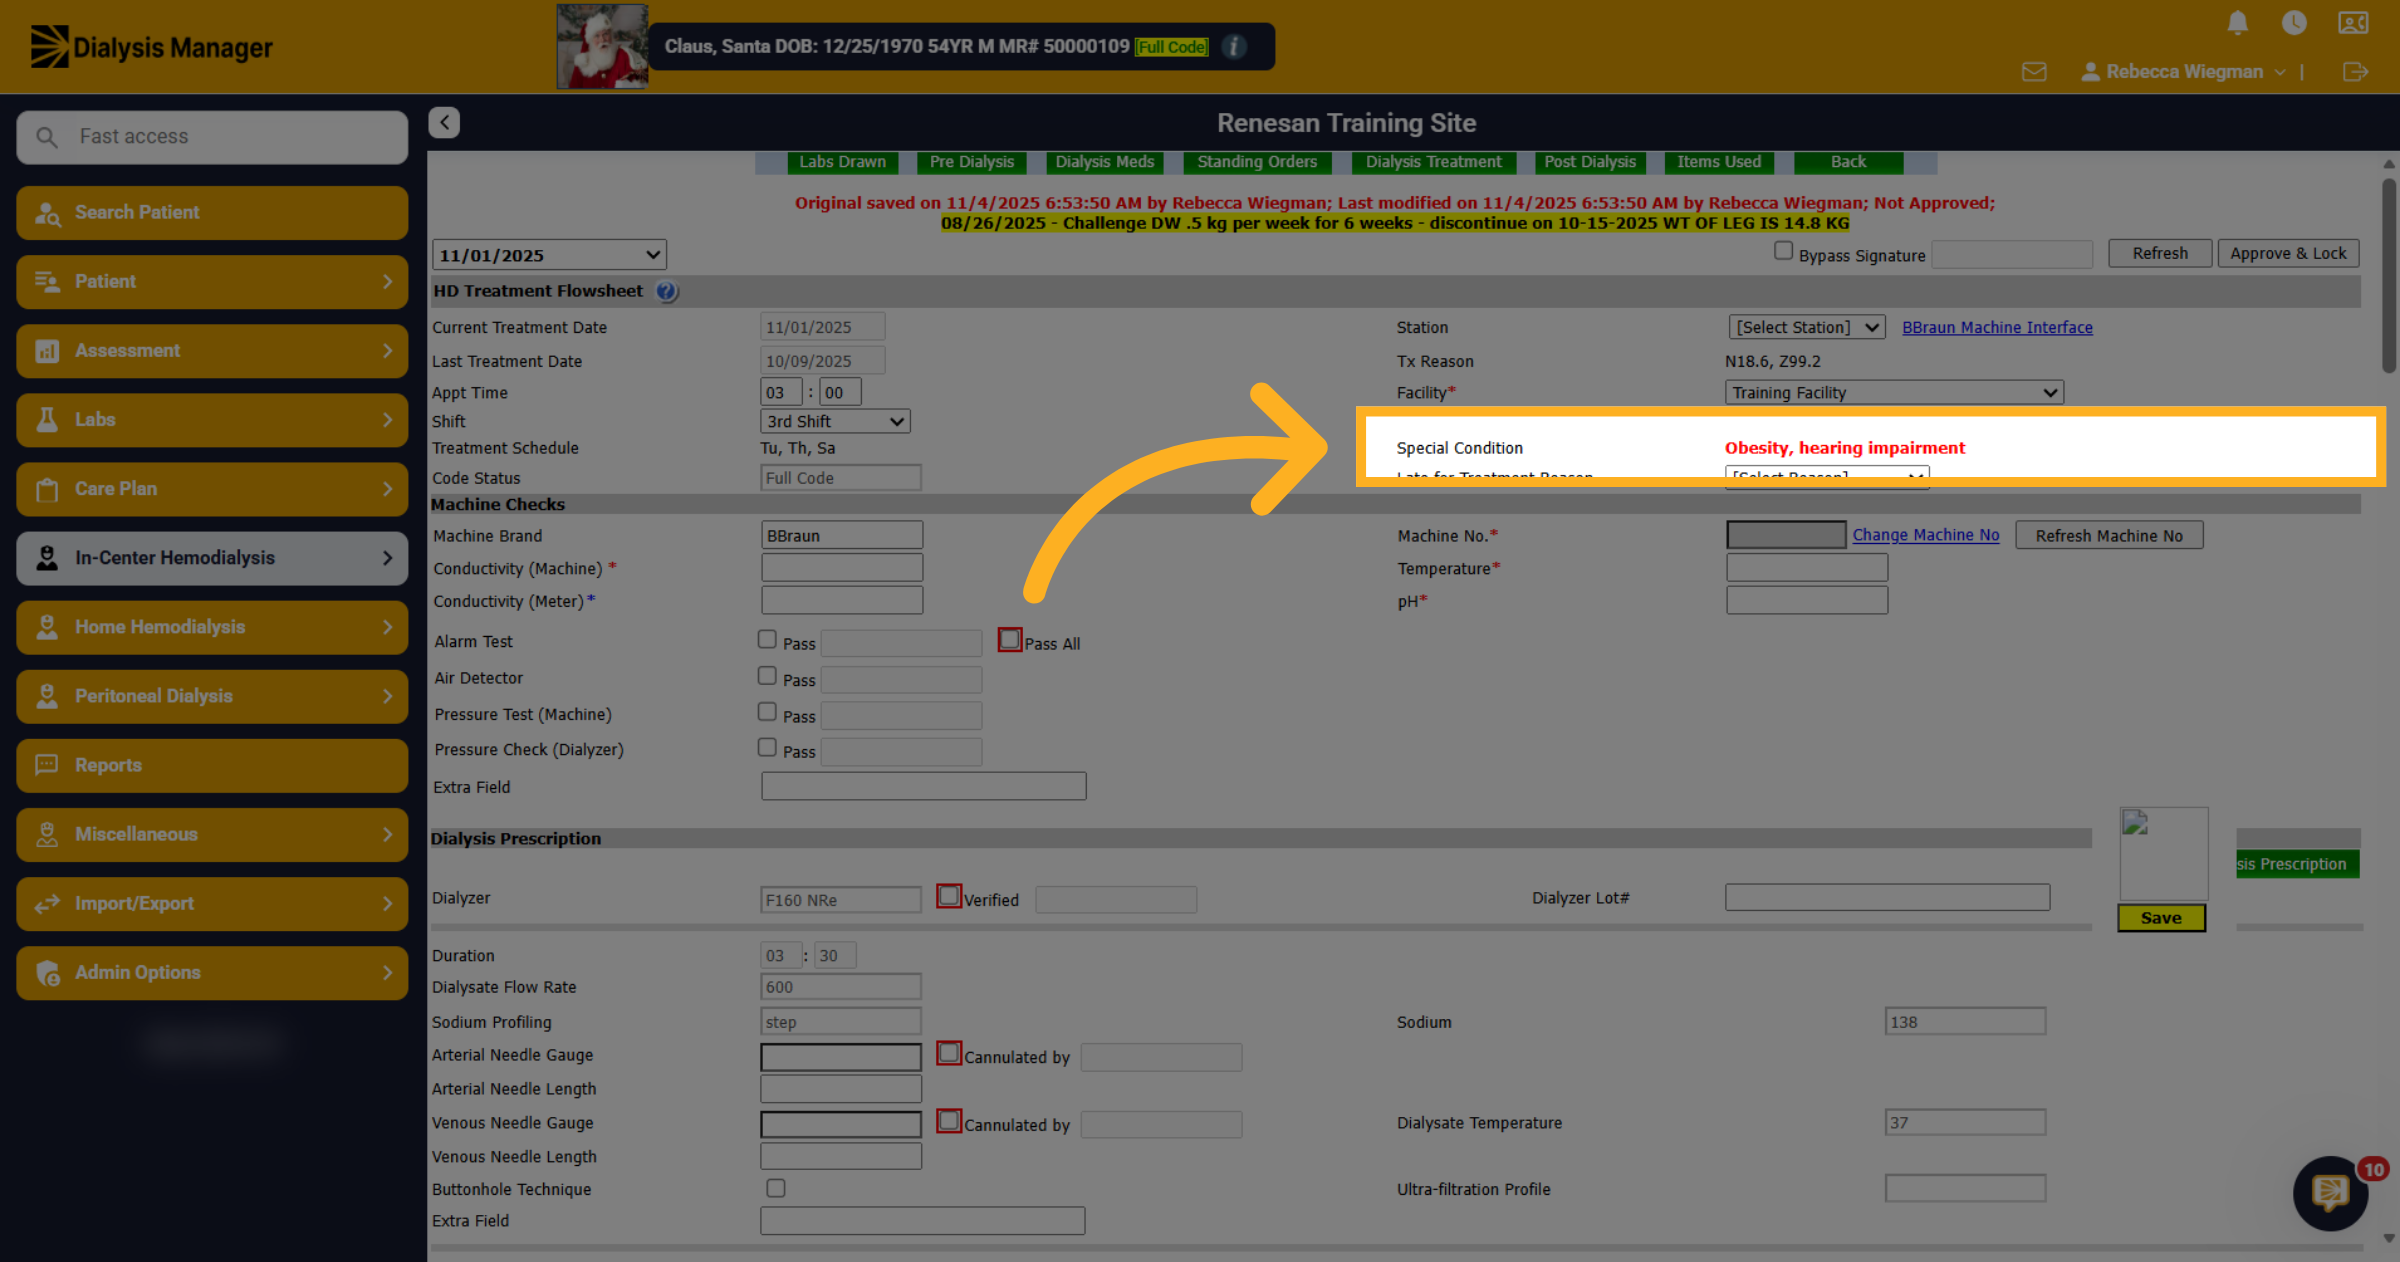Click the Approve & Lock button
Screen dimensions: 2400x1262
click(x=2288, y=253)
